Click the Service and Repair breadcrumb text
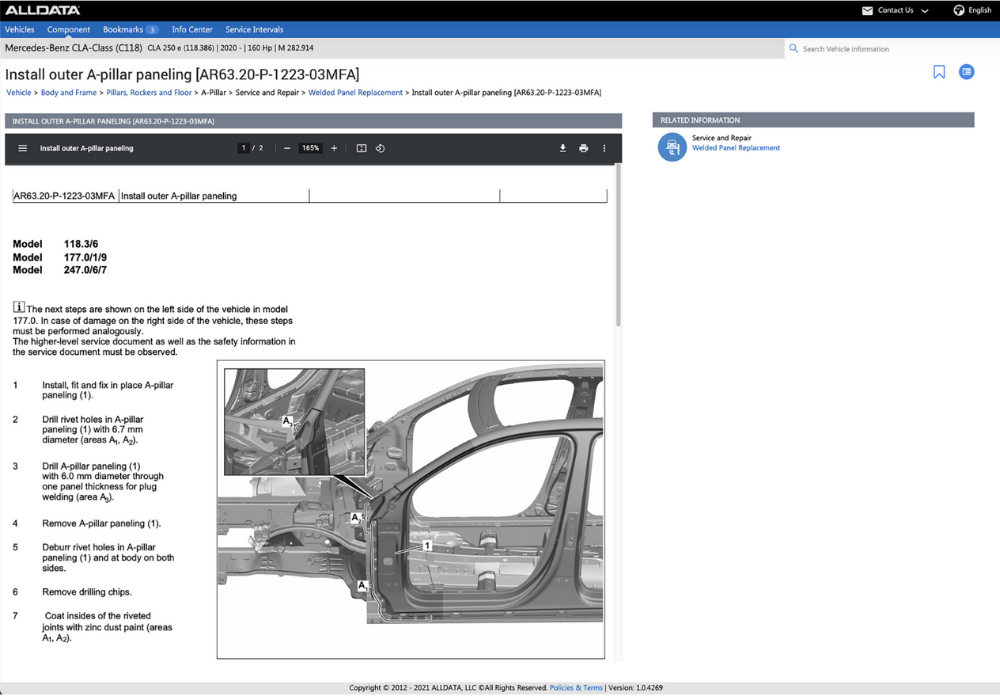Screen dimensions: 1000x700 [x=267, y=92]
